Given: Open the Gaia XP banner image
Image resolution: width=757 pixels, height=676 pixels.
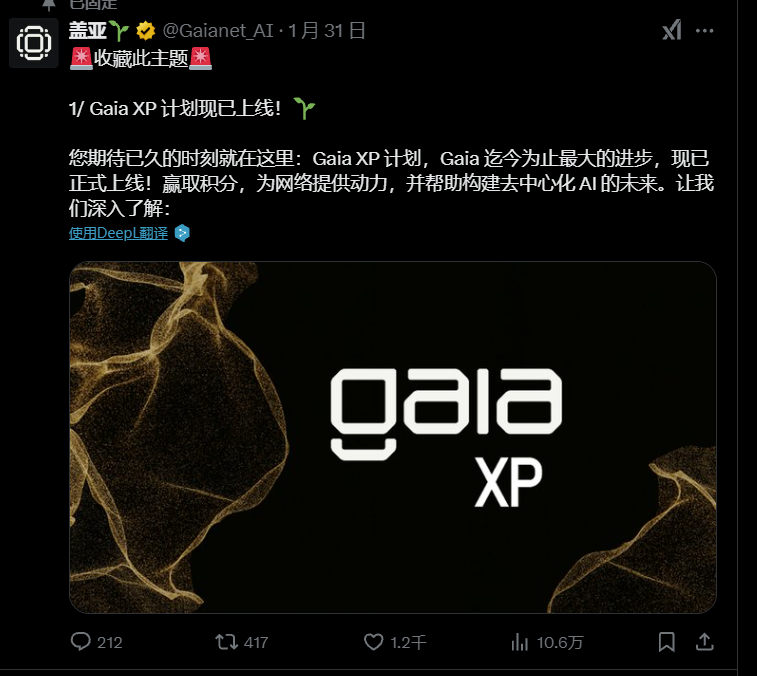Looking at the screenshot, I should click(393, 437).
